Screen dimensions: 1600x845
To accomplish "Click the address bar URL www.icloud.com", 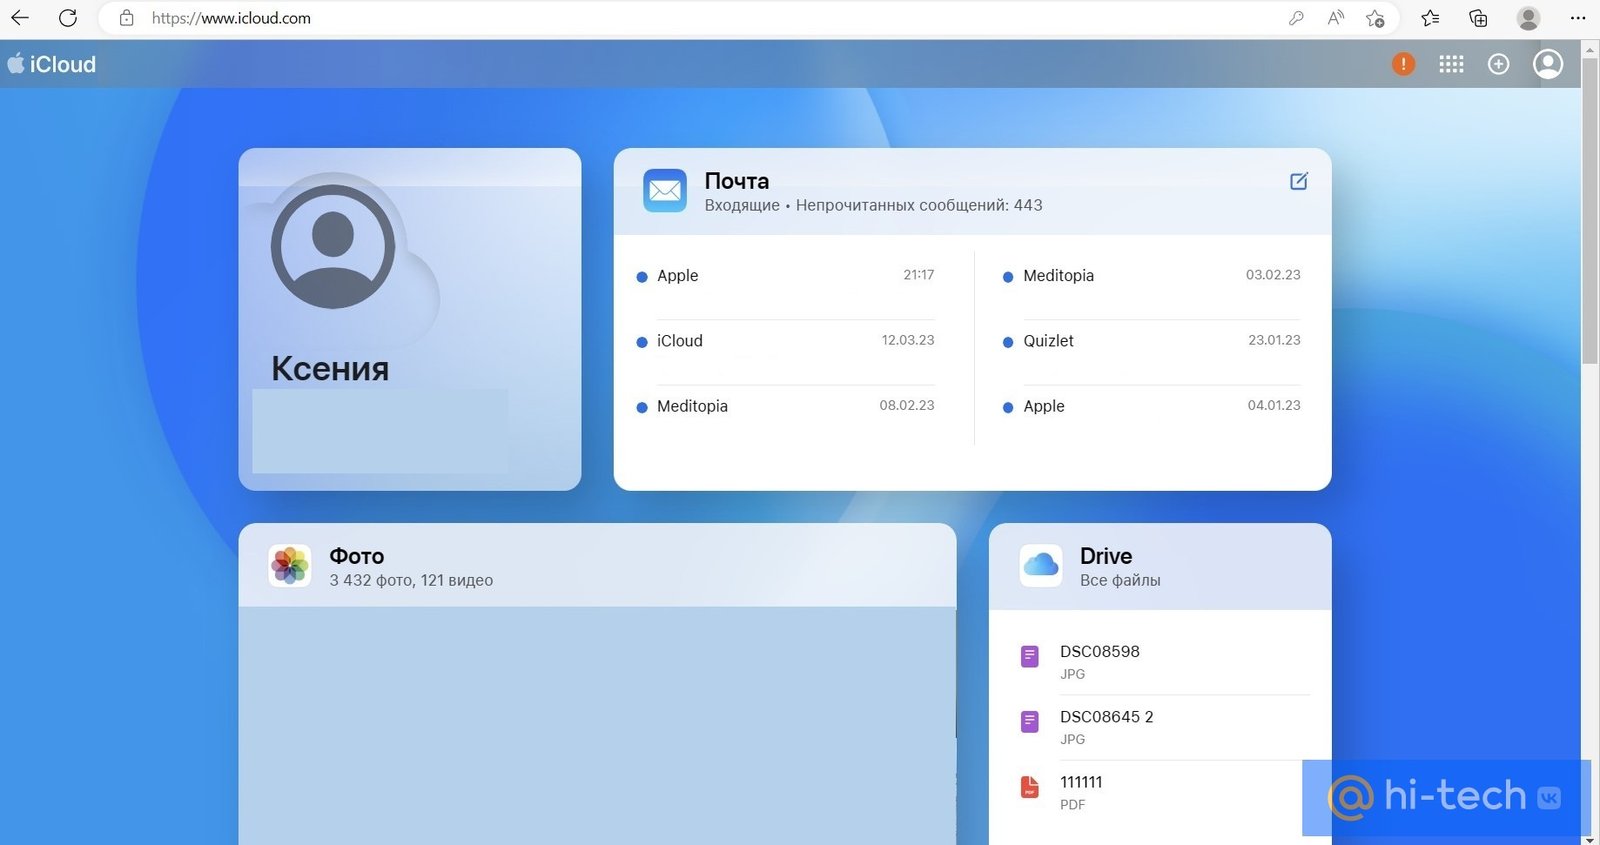I will coord(231,18).
